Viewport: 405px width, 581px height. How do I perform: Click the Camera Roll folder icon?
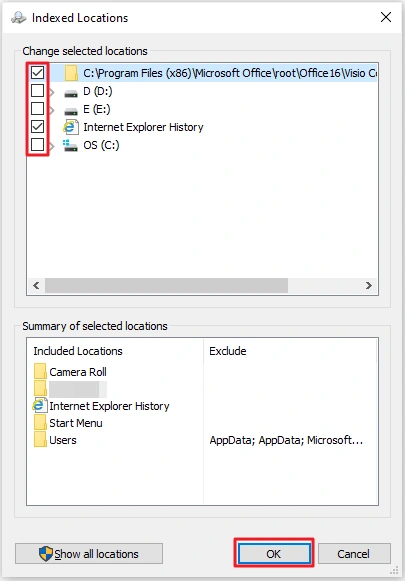[40, 371]
